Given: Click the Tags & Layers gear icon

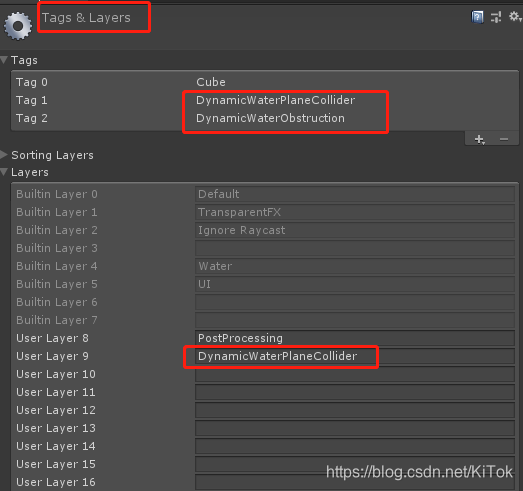Looking at the screenshot, I should [x=18, y=26].
